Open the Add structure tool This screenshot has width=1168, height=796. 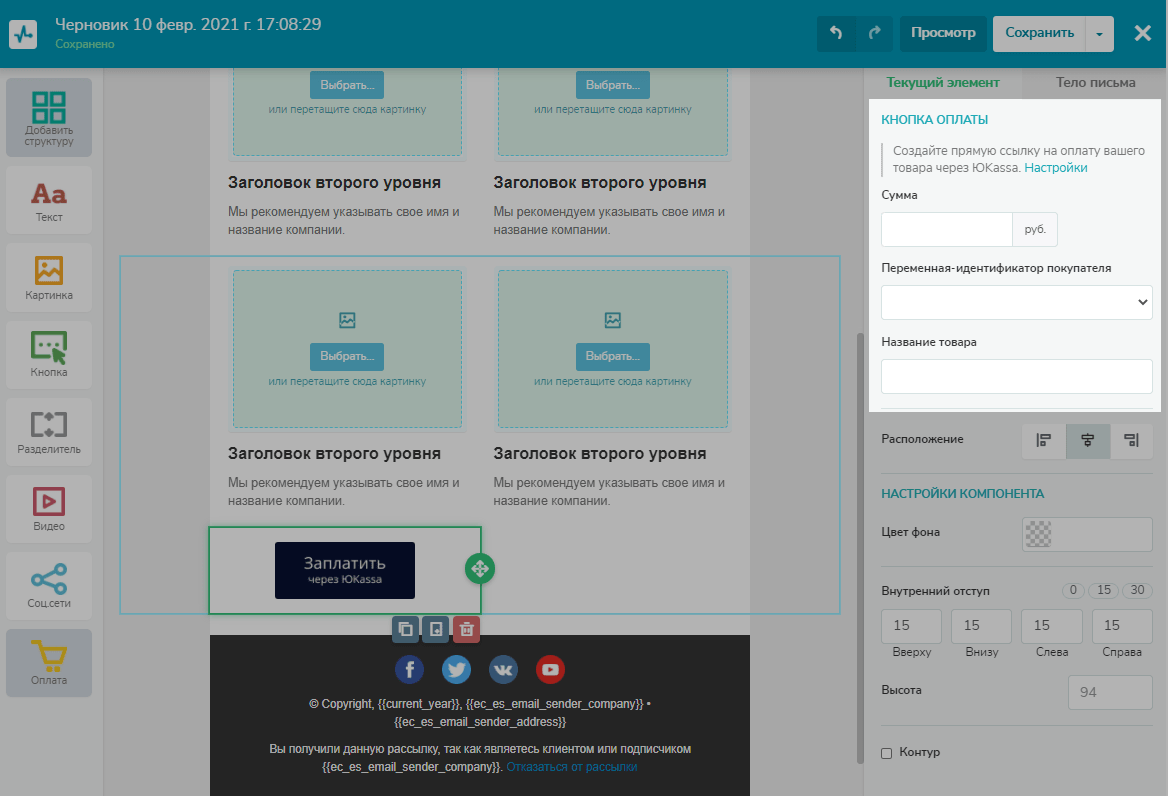(x=49, y=118)
